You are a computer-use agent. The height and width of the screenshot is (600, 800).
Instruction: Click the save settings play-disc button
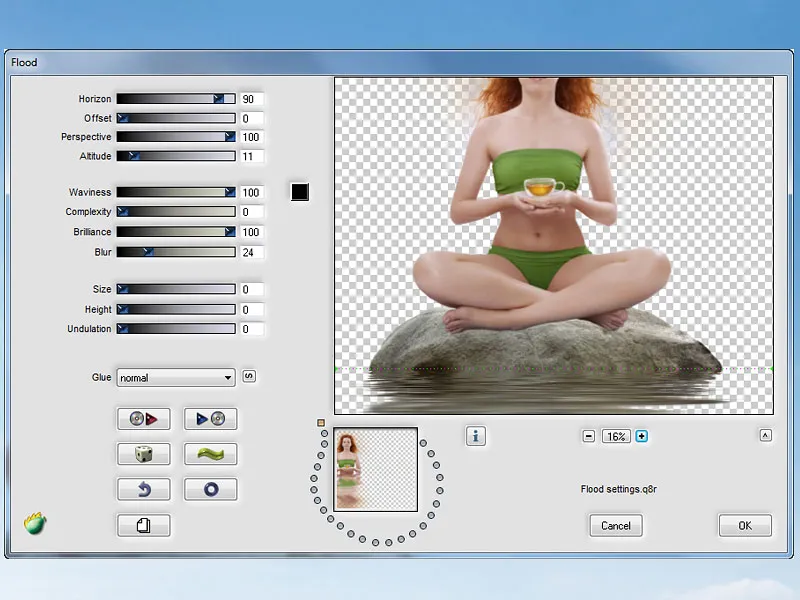point(210,419)
